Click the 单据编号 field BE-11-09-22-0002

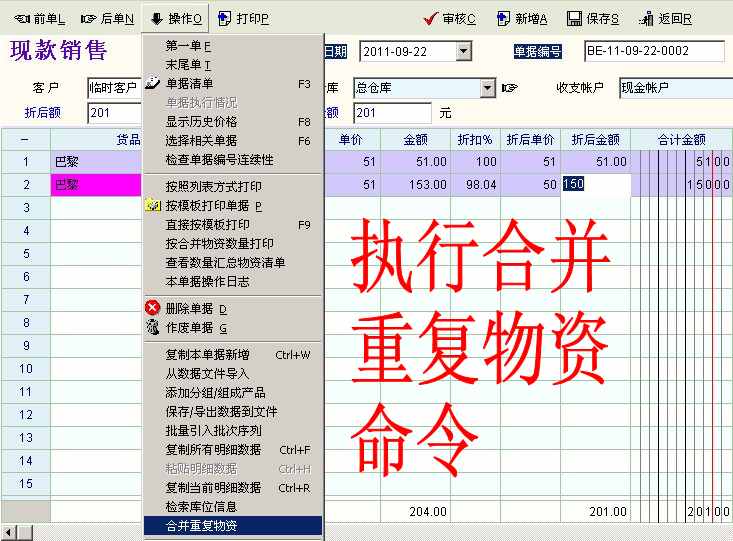pyautogui.click(x=653, y=52)
